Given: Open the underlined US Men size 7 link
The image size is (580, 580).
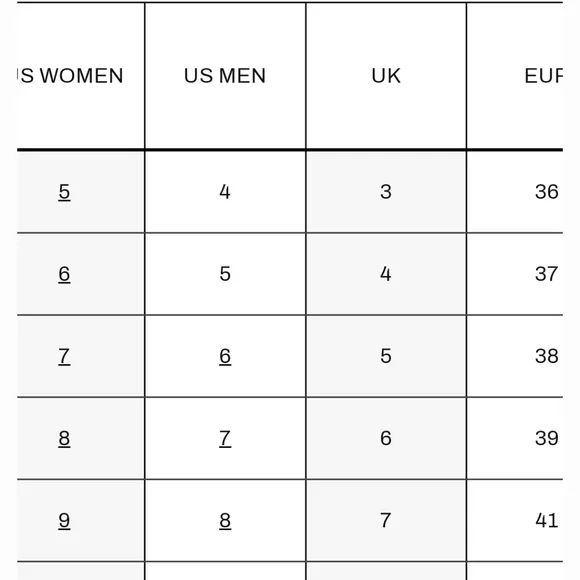Looking at the screenshot, I should (x=225, y=438).
